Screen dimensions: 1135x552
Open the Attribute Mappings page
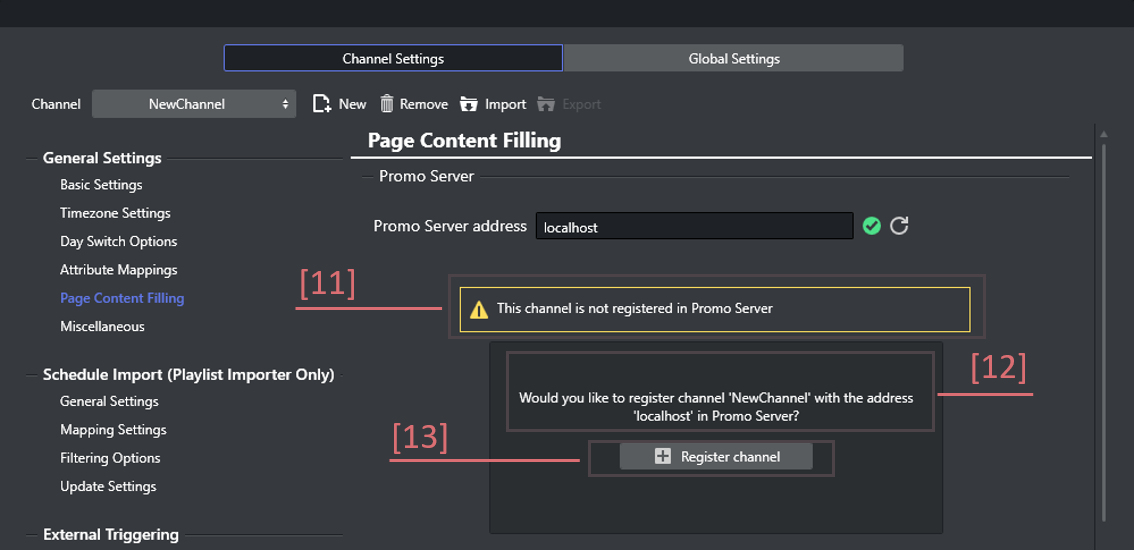tap(118, 270)
